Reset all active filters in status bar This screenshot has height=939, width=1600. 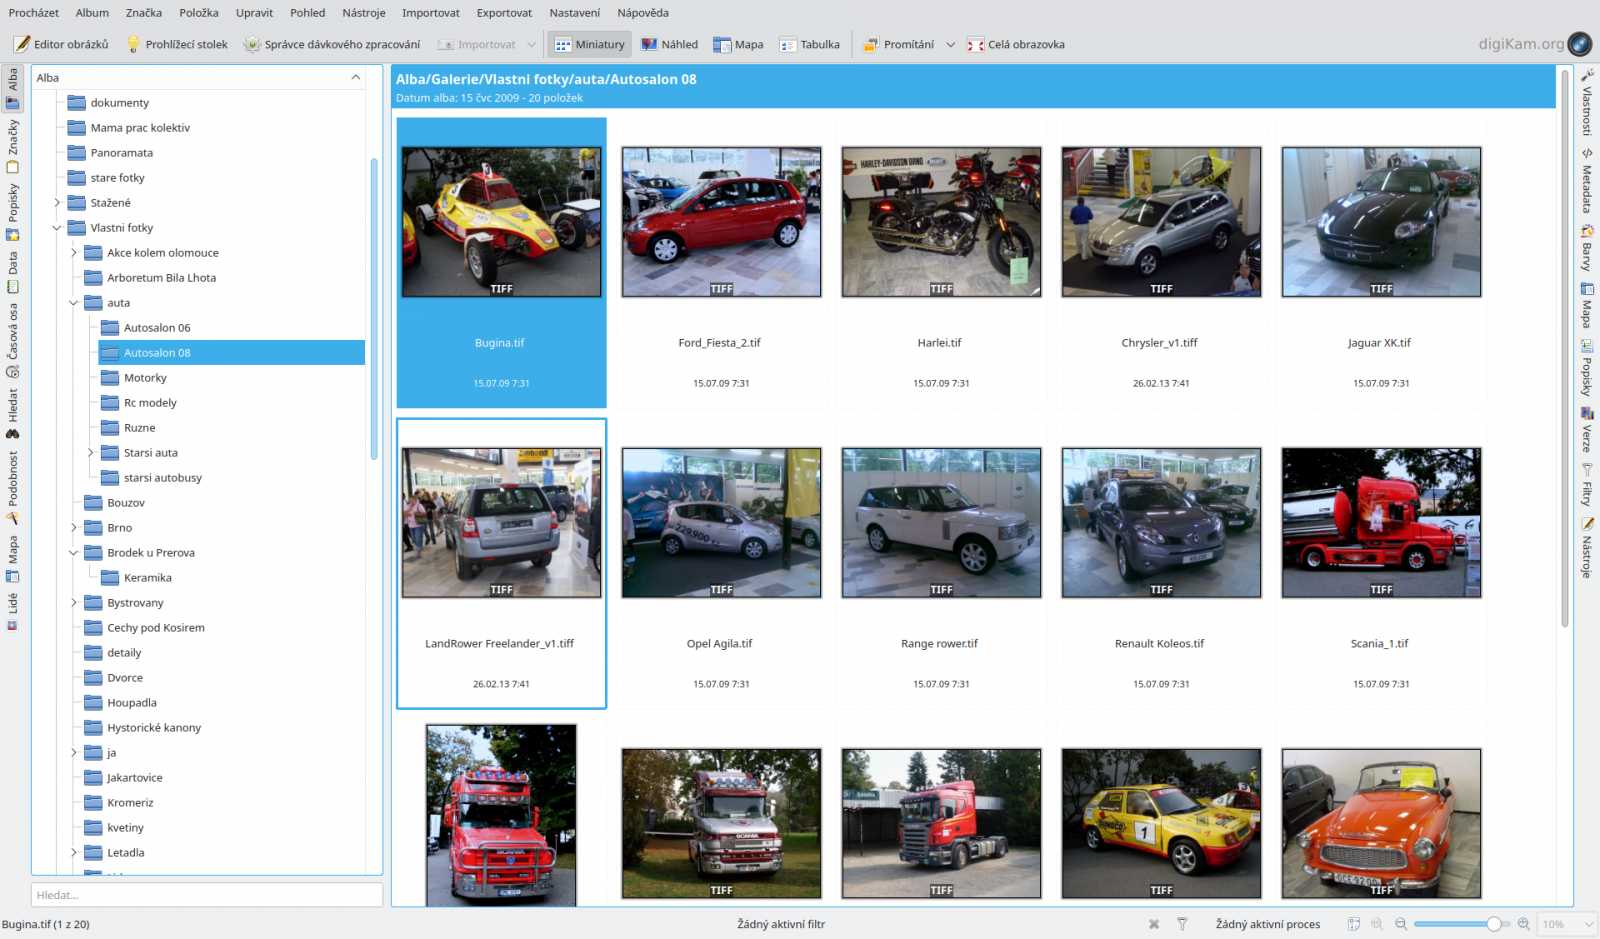1154,924
